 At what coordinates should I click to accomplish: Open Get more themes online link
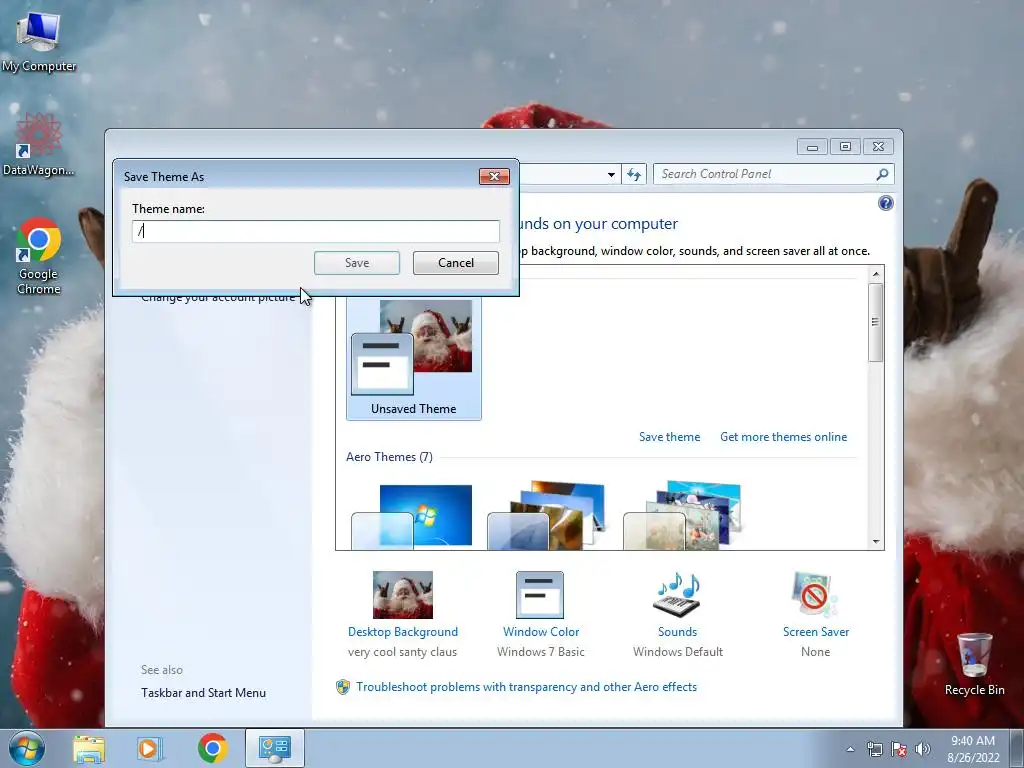(x=784, y=437)
